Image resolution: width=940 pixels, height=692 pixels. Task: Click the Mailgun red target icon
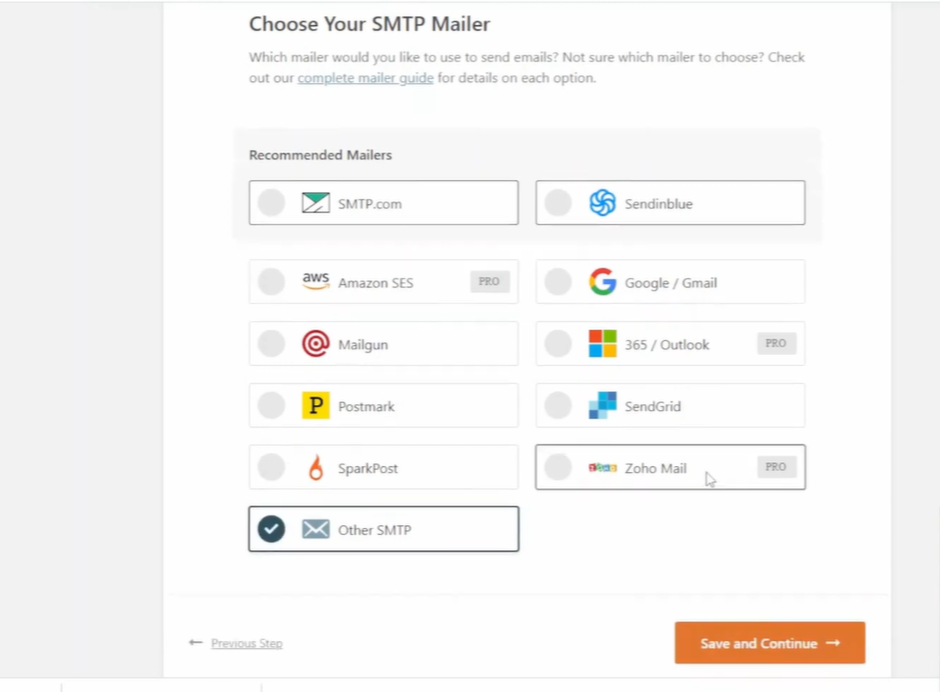click(x=316, y=344)
